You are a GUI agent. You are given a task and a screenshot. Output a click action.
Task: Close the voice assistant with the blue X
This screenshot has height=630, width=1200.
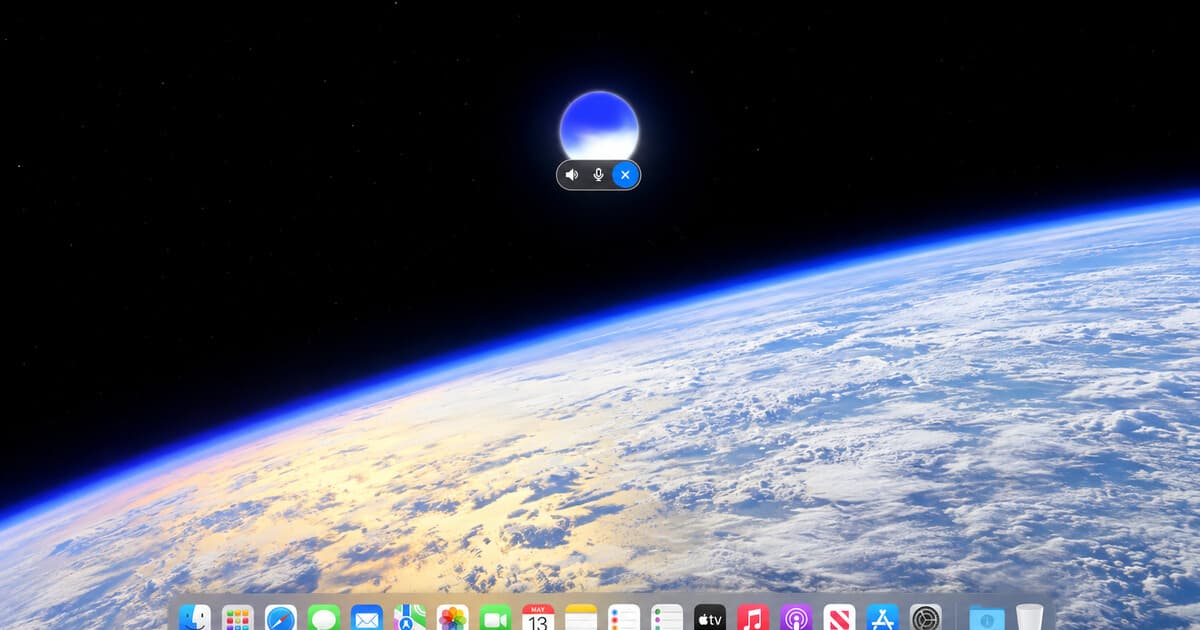625,175
